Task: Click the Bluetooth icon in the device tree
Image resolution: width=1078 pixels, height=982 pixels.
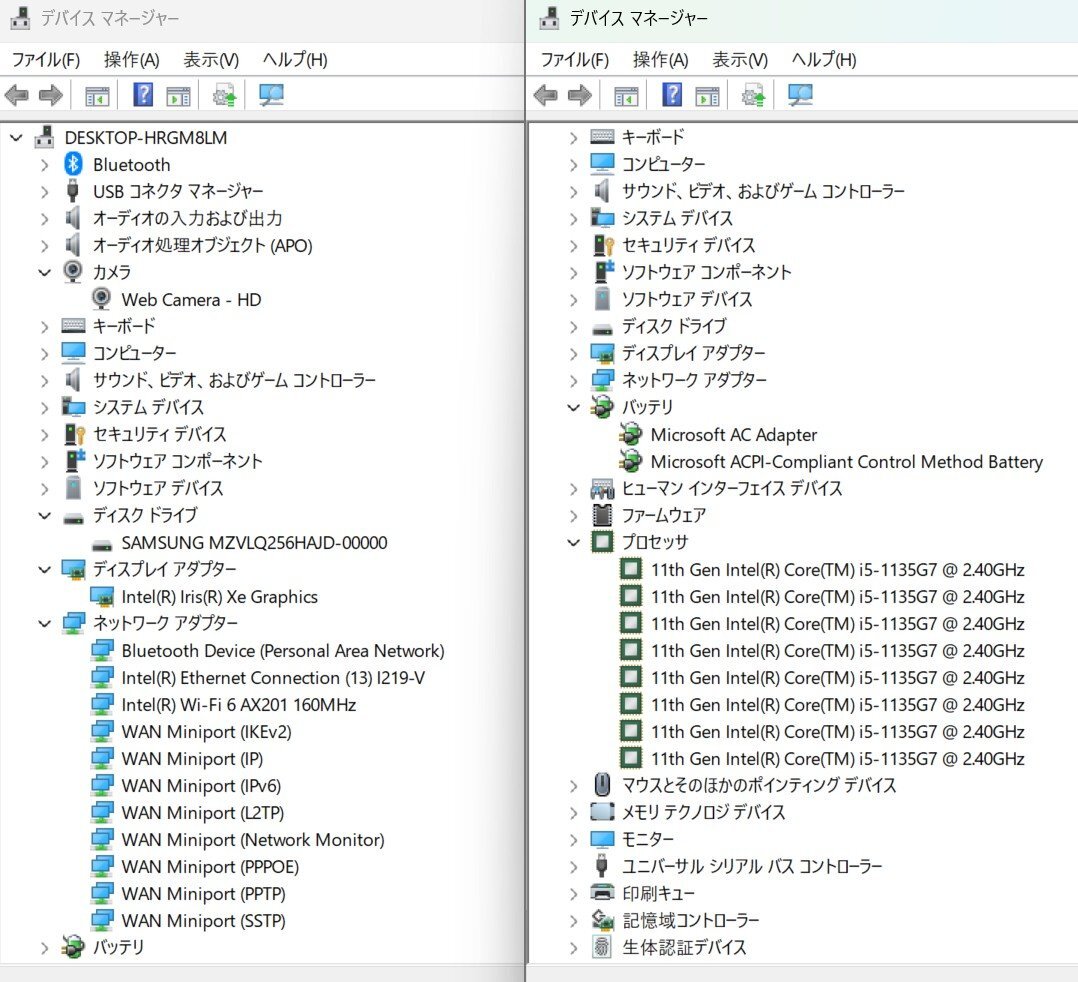Action: click(73, 165)
